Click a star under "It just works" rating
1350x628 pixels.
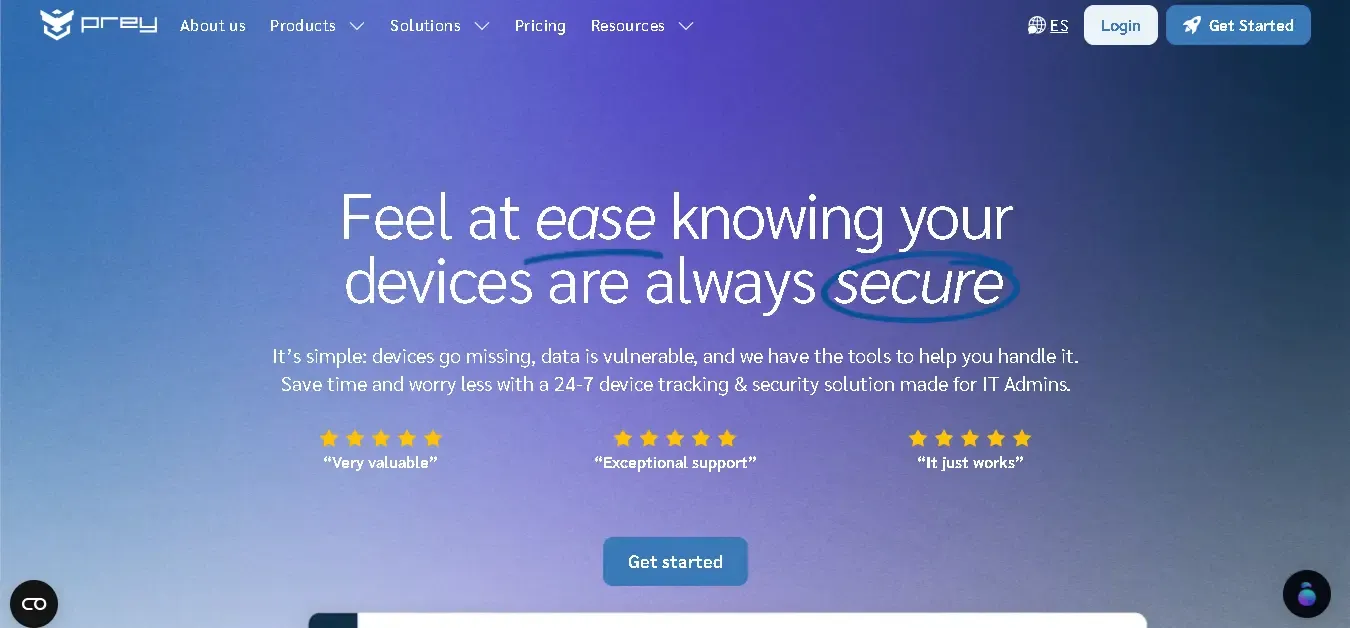click(x=969, y=438)
